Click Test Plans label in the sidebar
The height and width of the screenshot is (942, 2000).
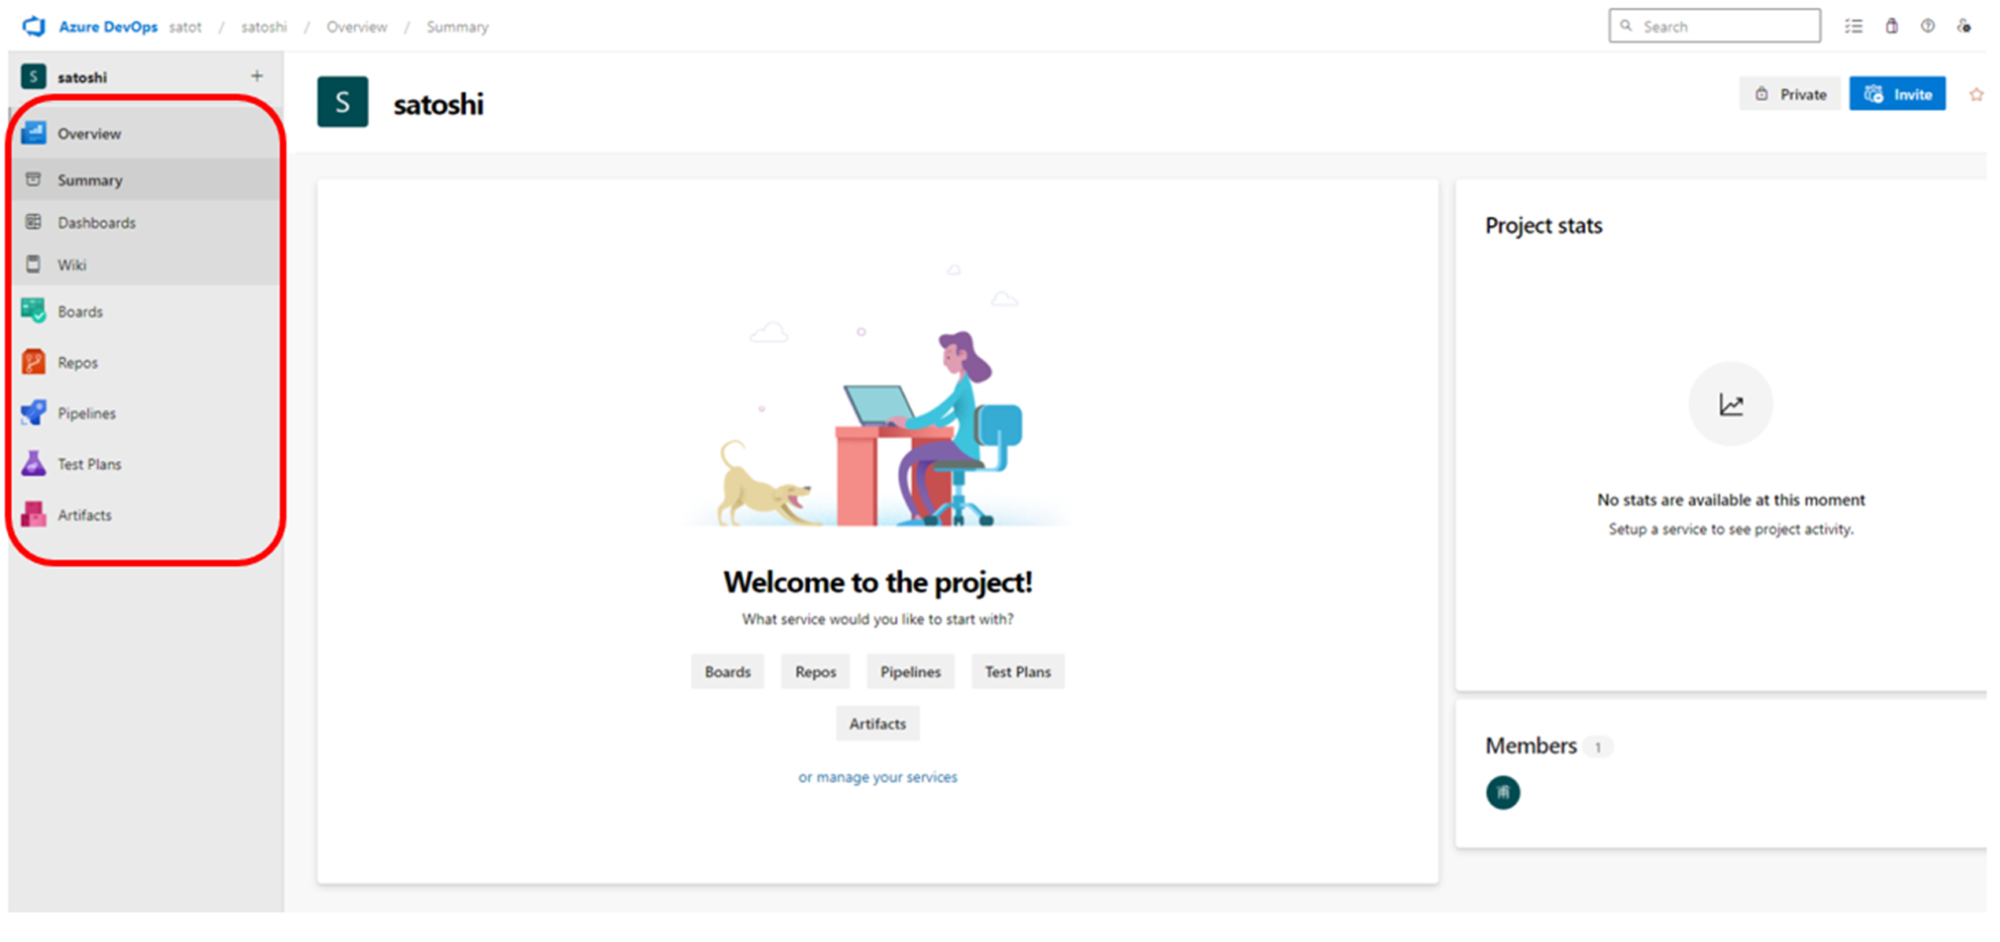[x=89, y=464]
